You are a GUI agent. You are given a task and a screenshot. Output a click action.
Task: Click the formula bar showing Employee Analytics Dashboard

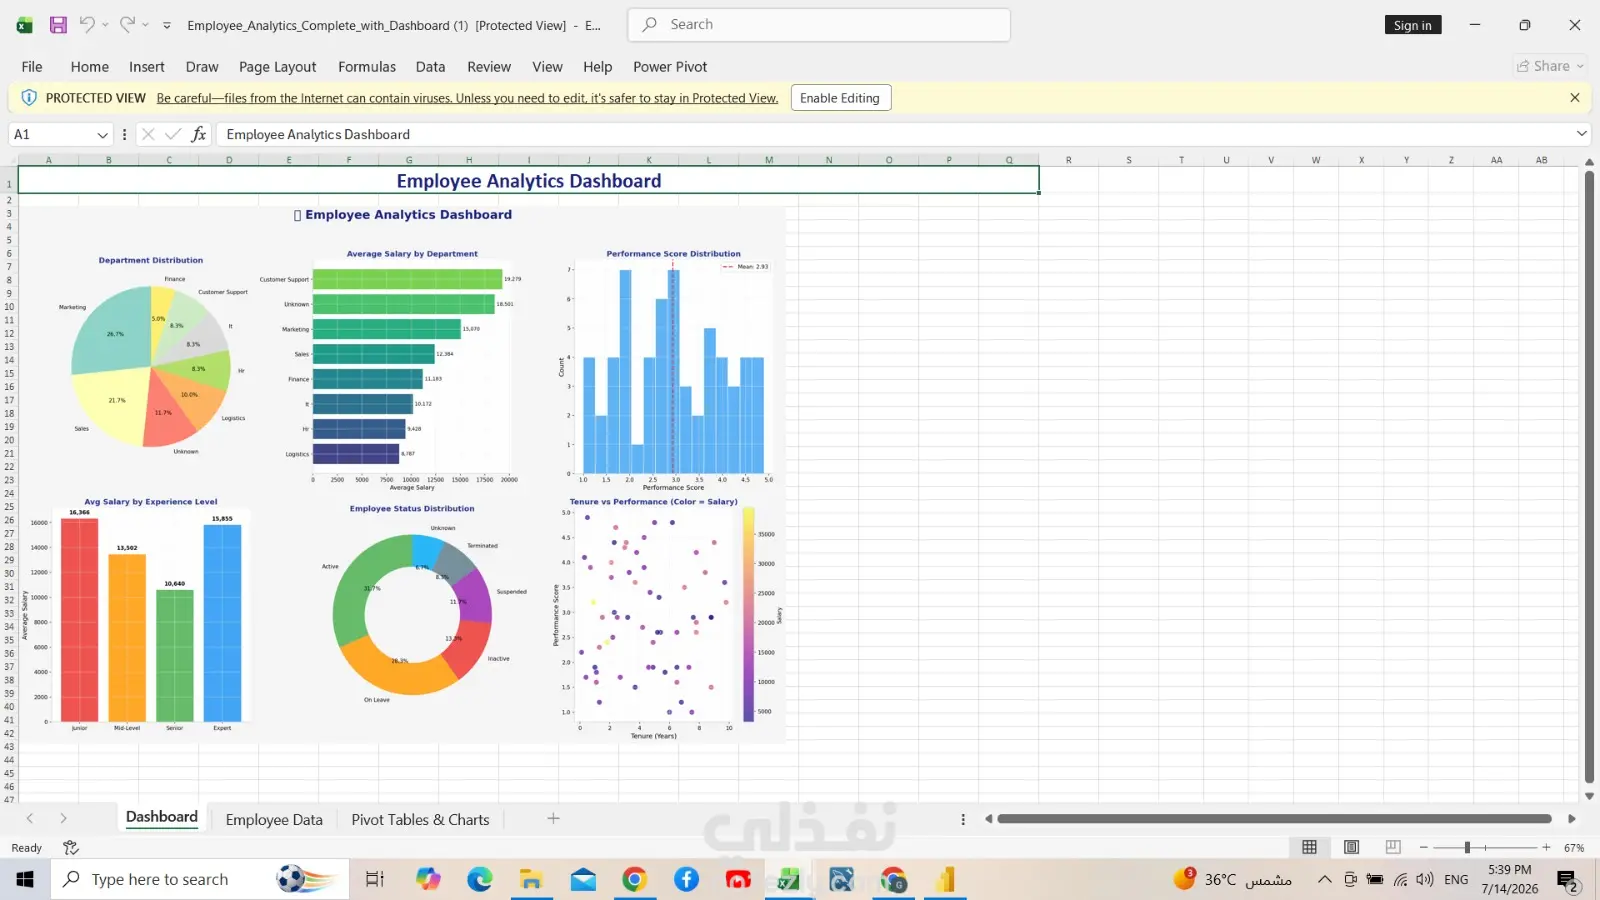[x=895, y=134]
